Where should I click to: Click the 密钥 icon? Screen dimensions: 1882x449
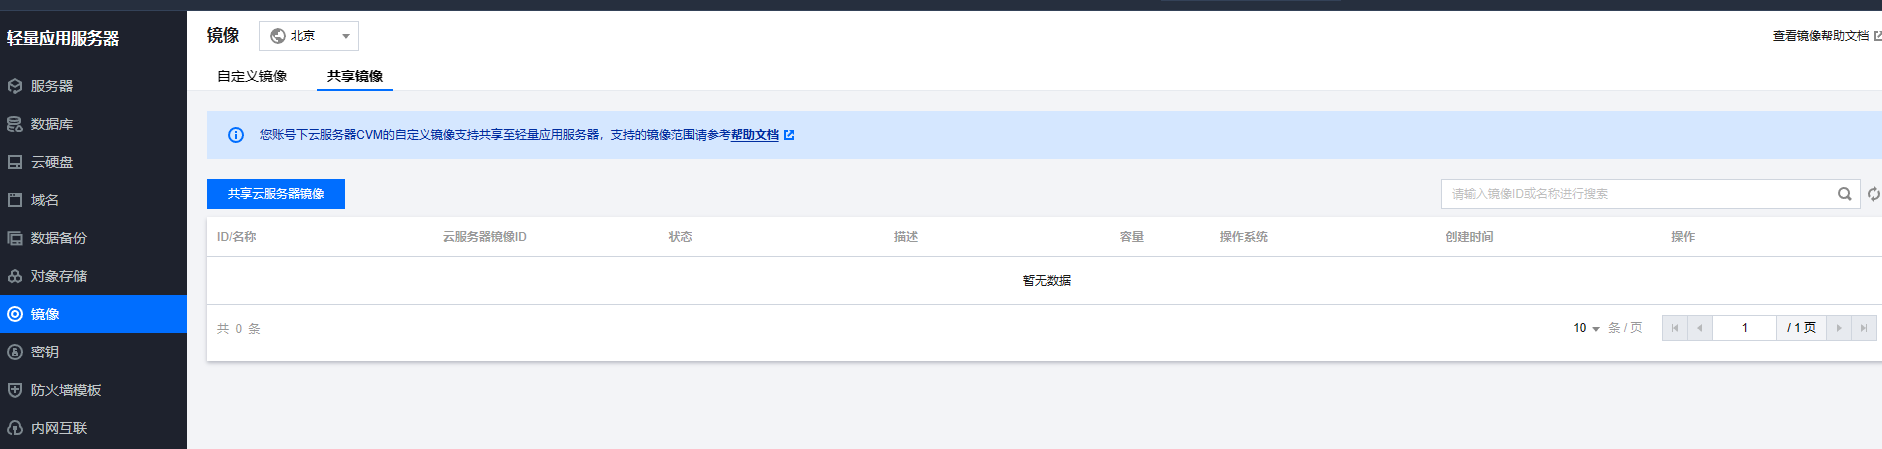pos(15,352)
